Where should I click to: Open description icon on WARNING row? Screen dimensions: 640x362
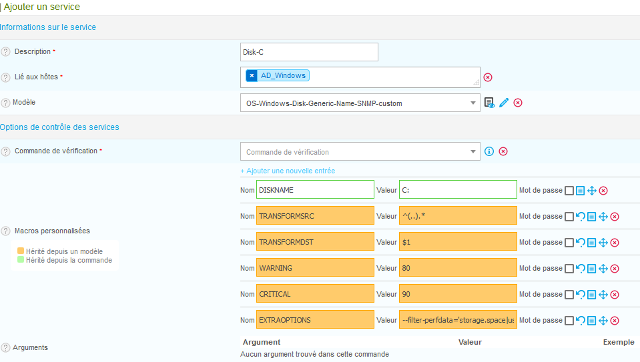[591, 269]
